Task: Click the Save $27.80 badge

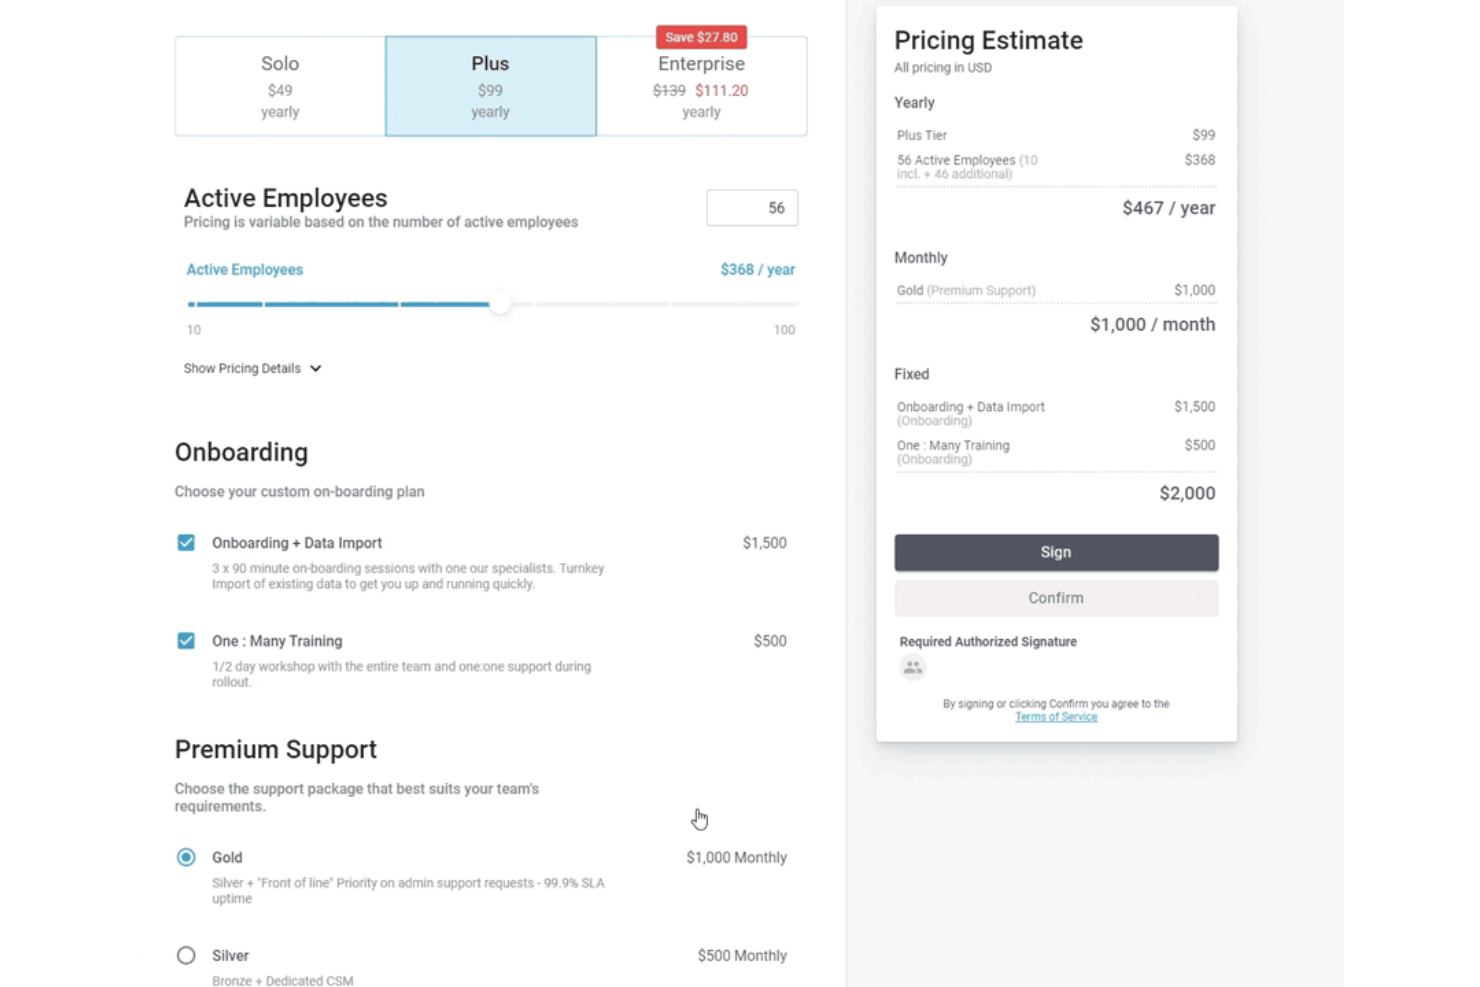Action: 701,37
